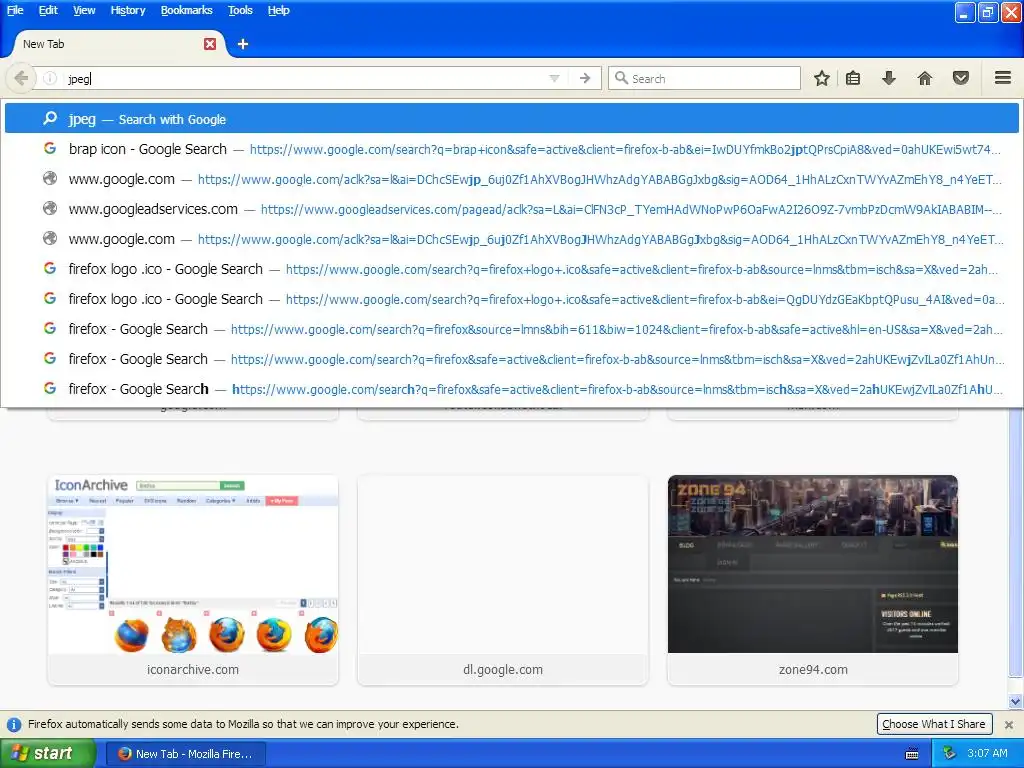Click the keyboard icon in system tray
The width and height of the screenshot is (1024, 768).
click(912, 754)
